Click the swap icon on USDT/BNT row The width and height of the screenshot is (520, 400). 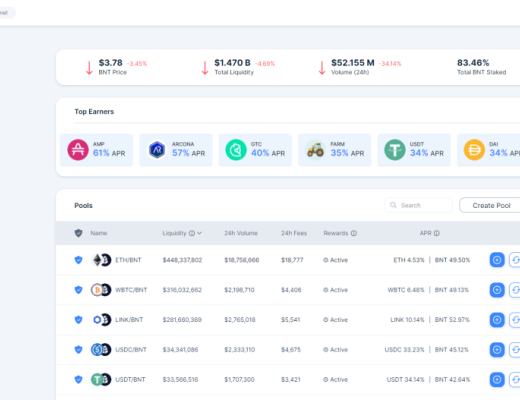pos(515,379)
